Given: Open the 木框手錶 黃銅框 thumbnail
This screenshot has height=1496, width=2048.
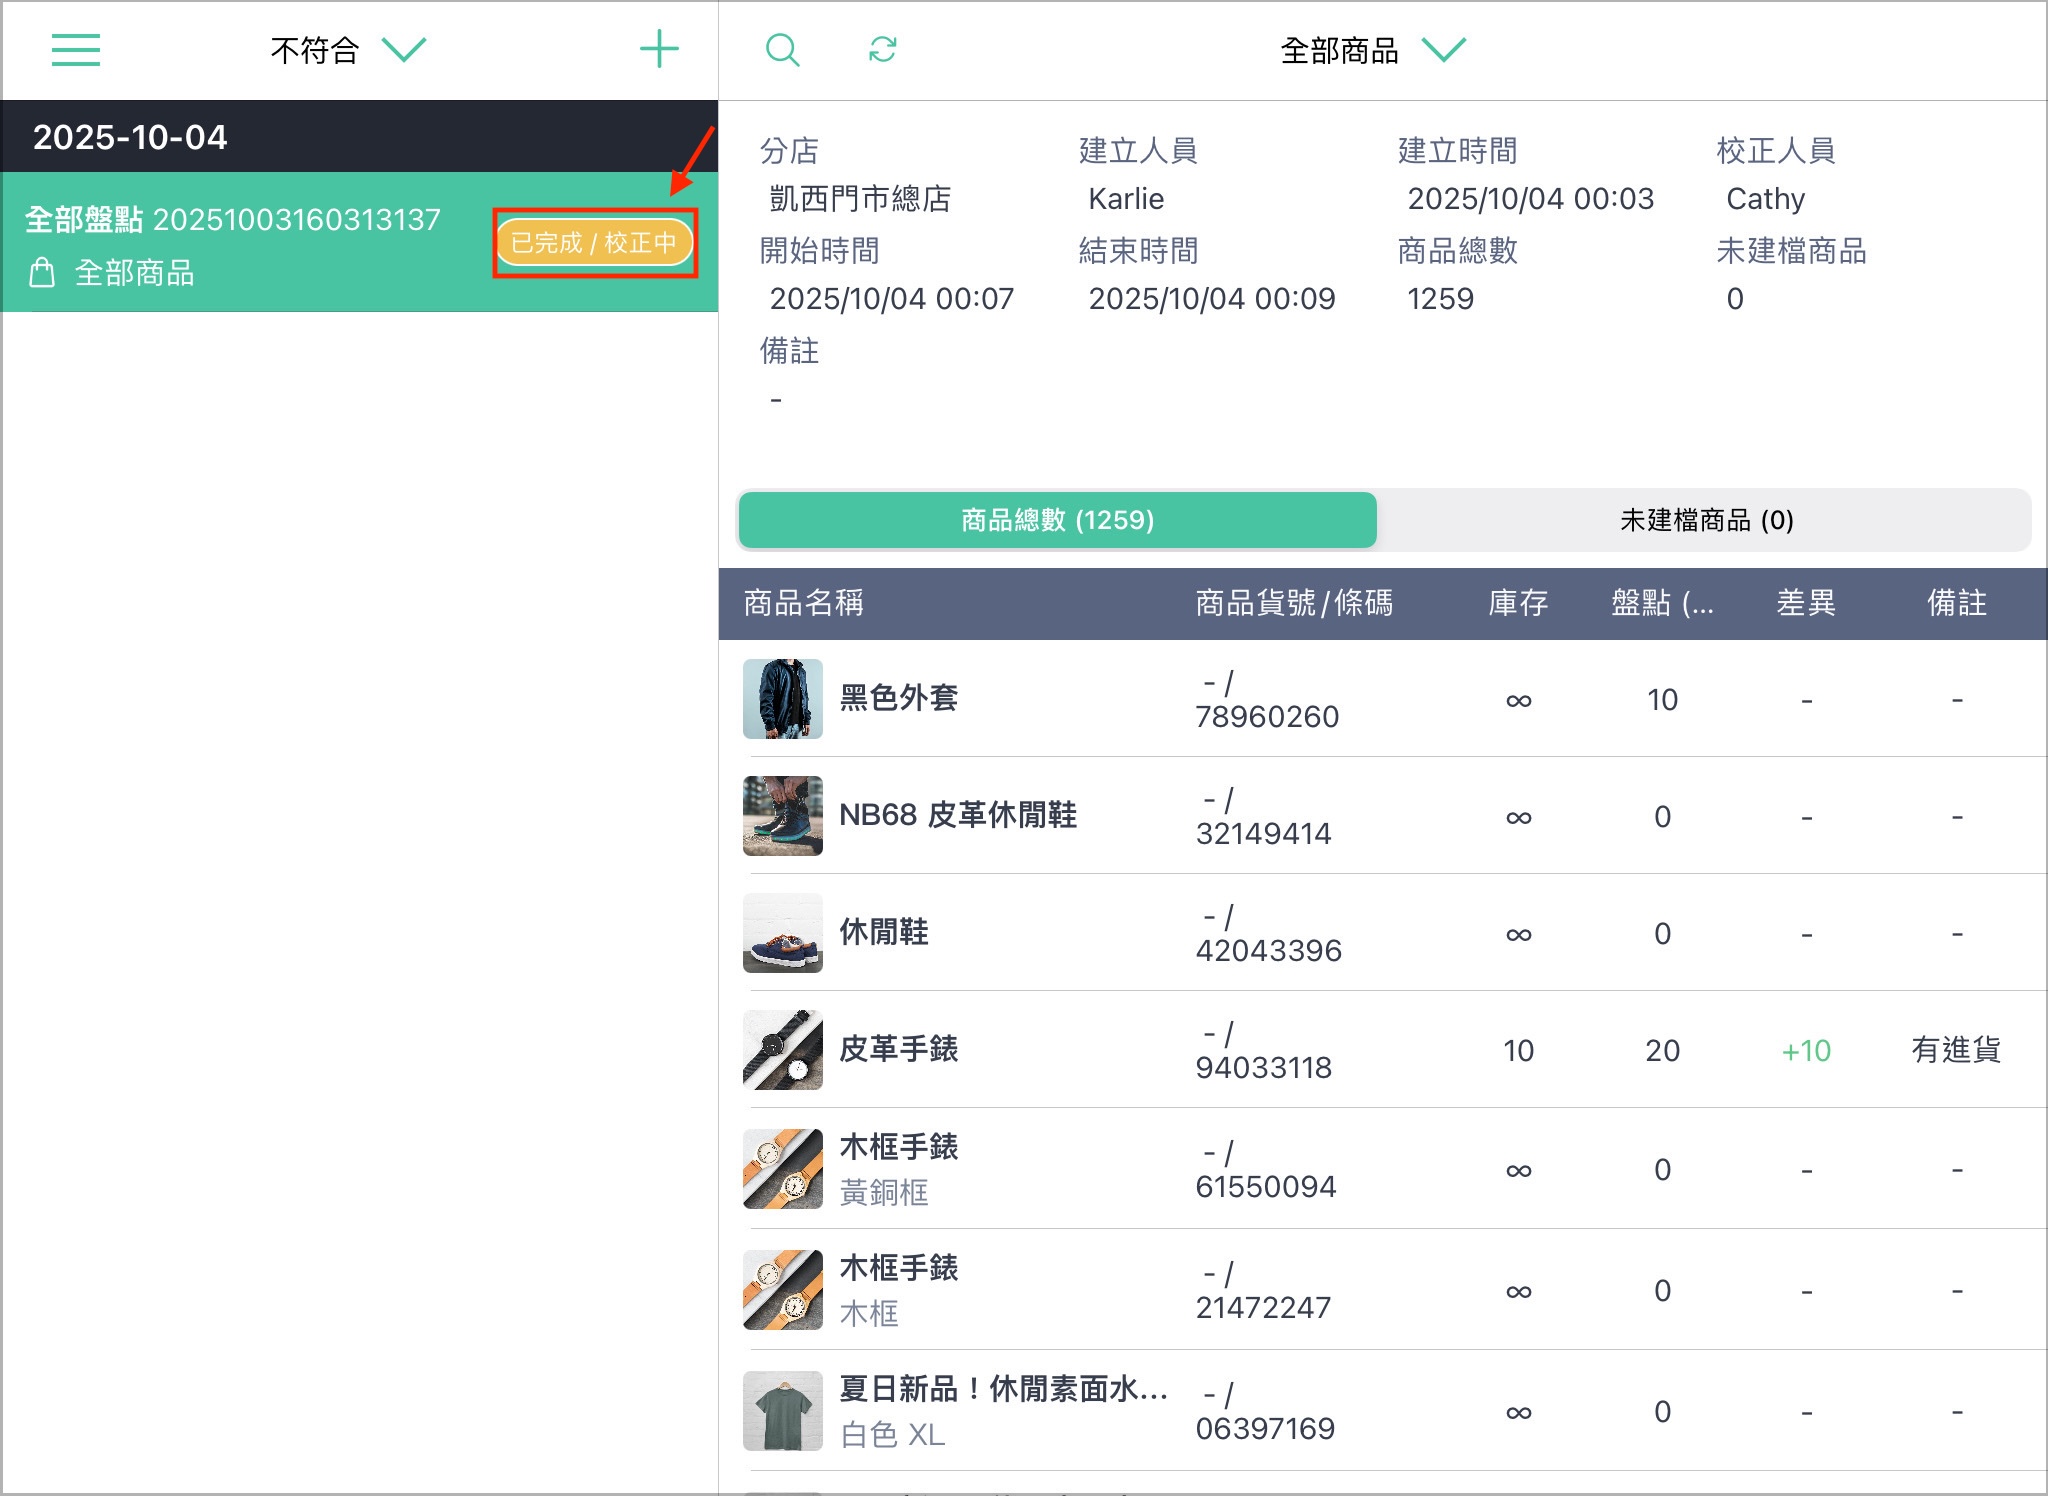Looking at the screenshot, I should point(783,1169).
